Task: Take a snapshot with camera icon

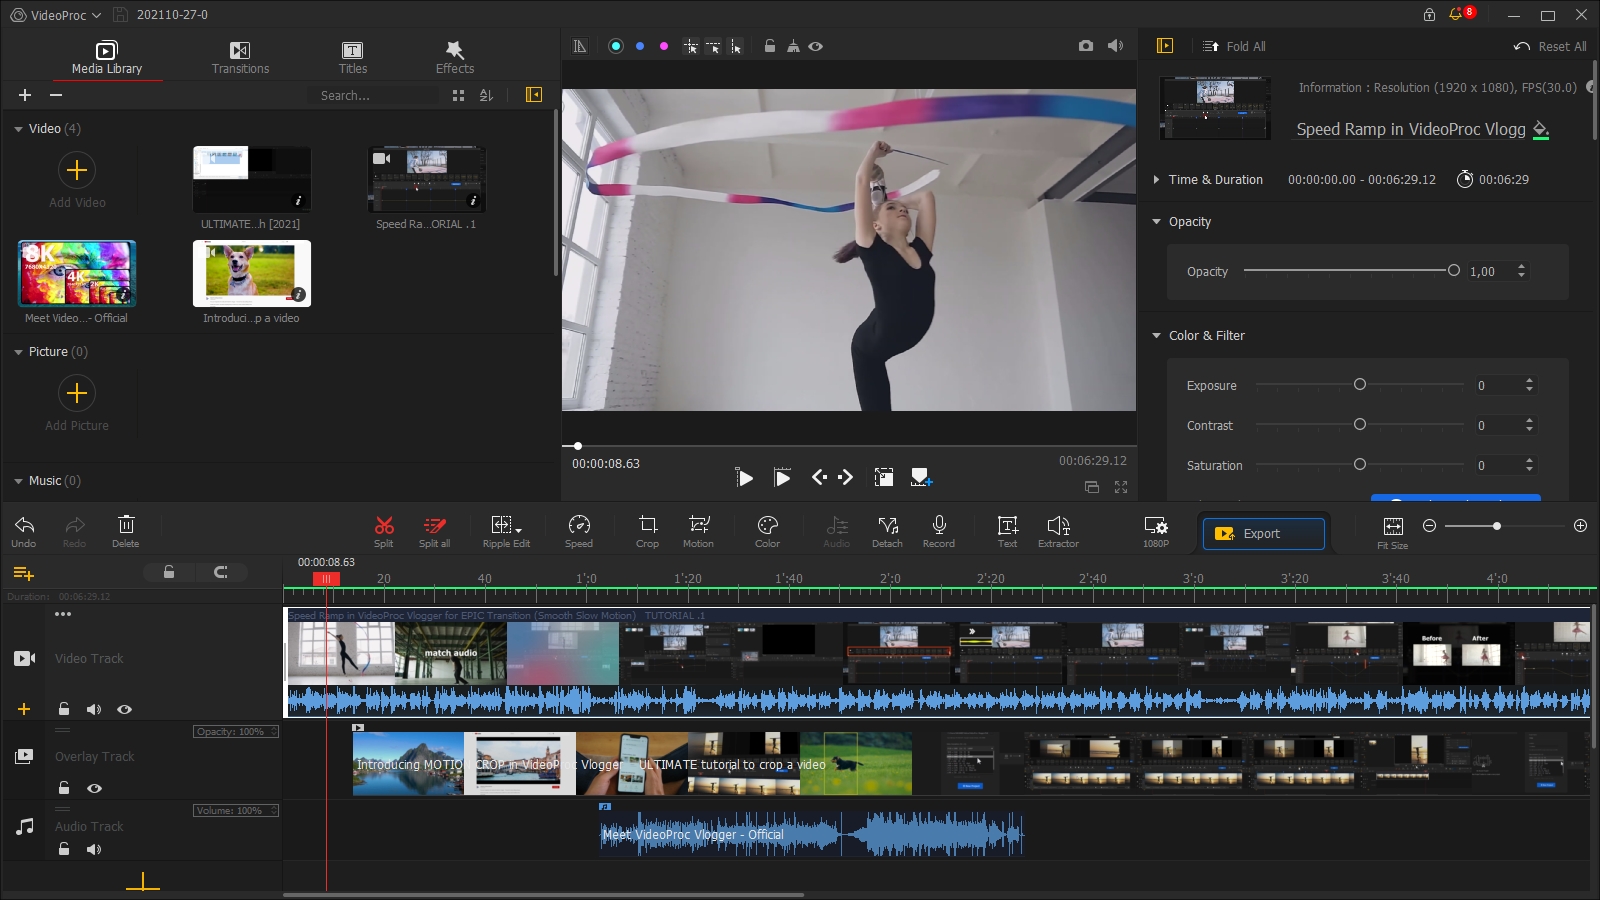Action: [x=1086, y=46]
